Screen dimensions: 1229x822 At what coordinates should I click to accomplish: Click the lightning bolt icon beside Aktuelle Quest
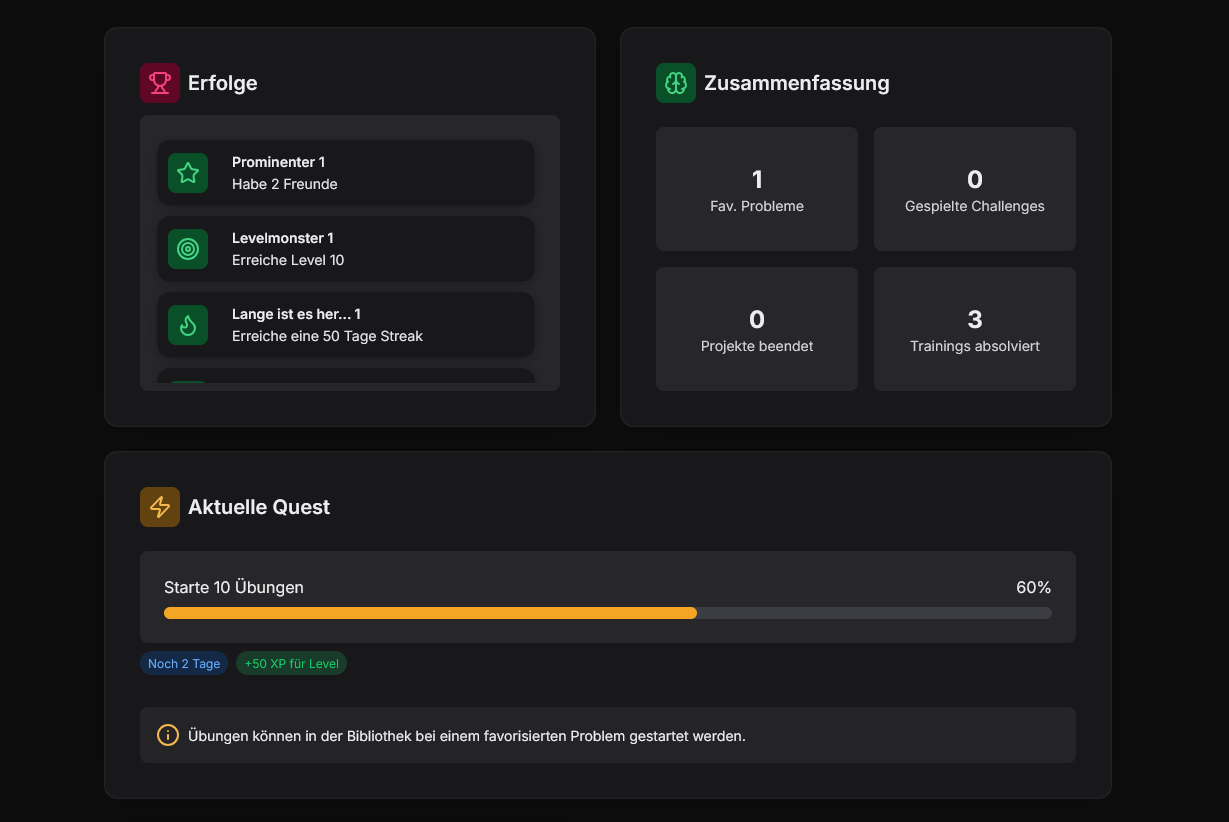click(160, 507)
